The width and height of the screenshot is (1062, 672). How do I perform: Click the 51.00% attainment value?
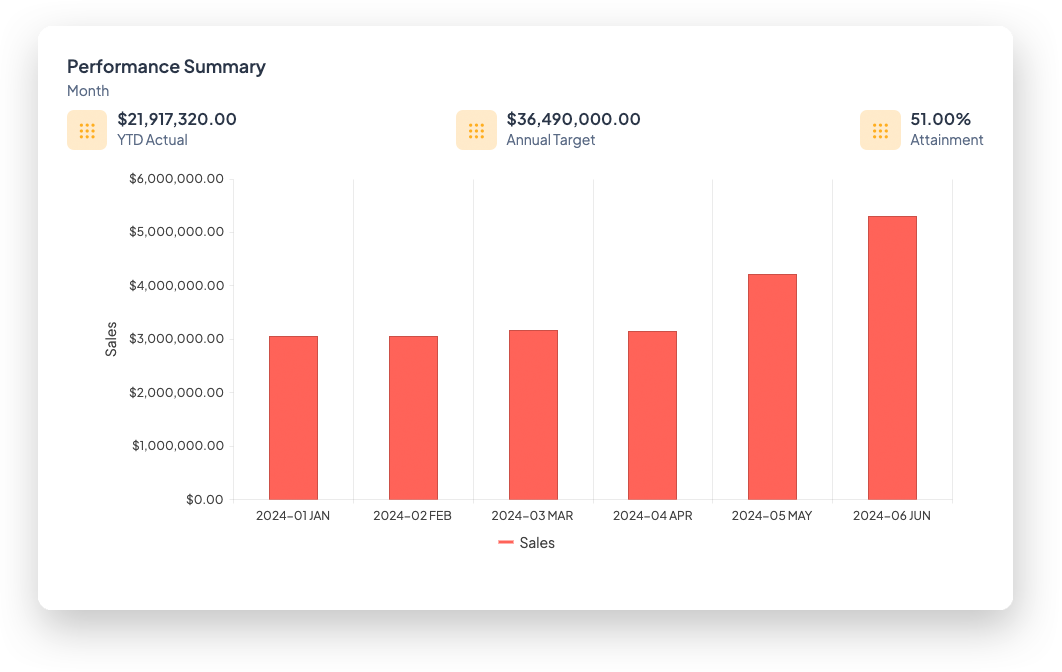pos(940,119)
